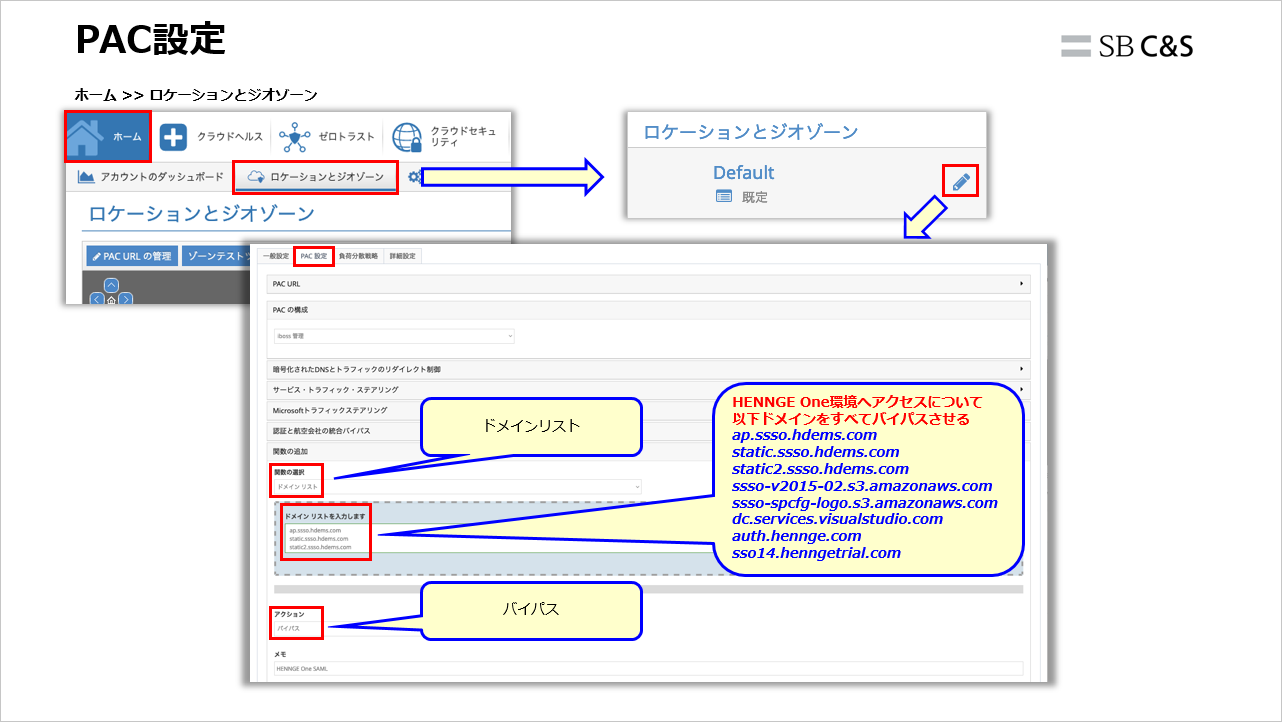The width and height of the screenshot is (1282, 722).
Task: Switch to the 負荷分散戦略 tab
Action: pyautogui.click(x=358, y=256)
